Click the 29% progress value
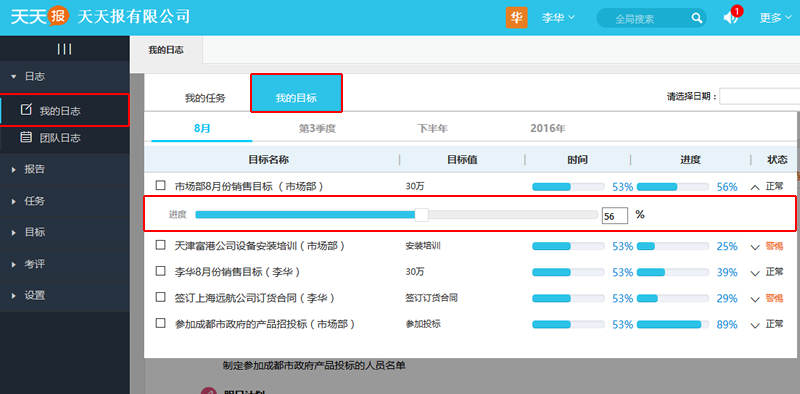Viewport: 800px width, 394px height. pyautogui.click(x=727, y=299)
